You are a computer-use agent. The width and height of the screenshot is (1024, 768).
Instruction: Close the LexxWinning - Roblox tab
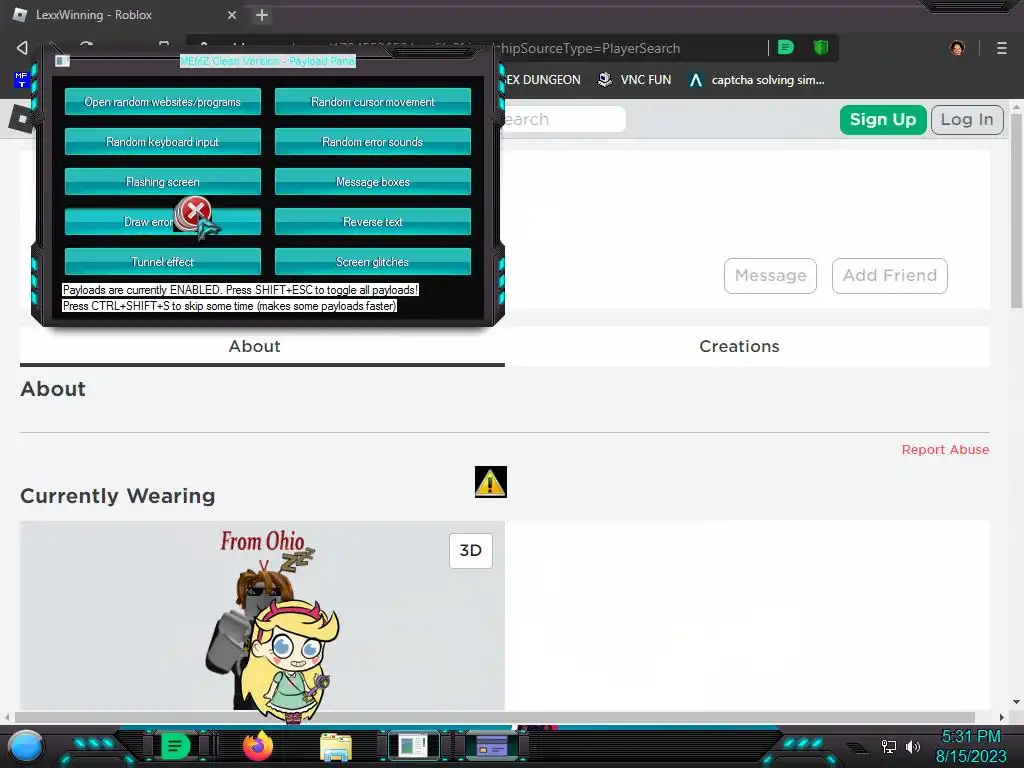[x=232, y=15]
